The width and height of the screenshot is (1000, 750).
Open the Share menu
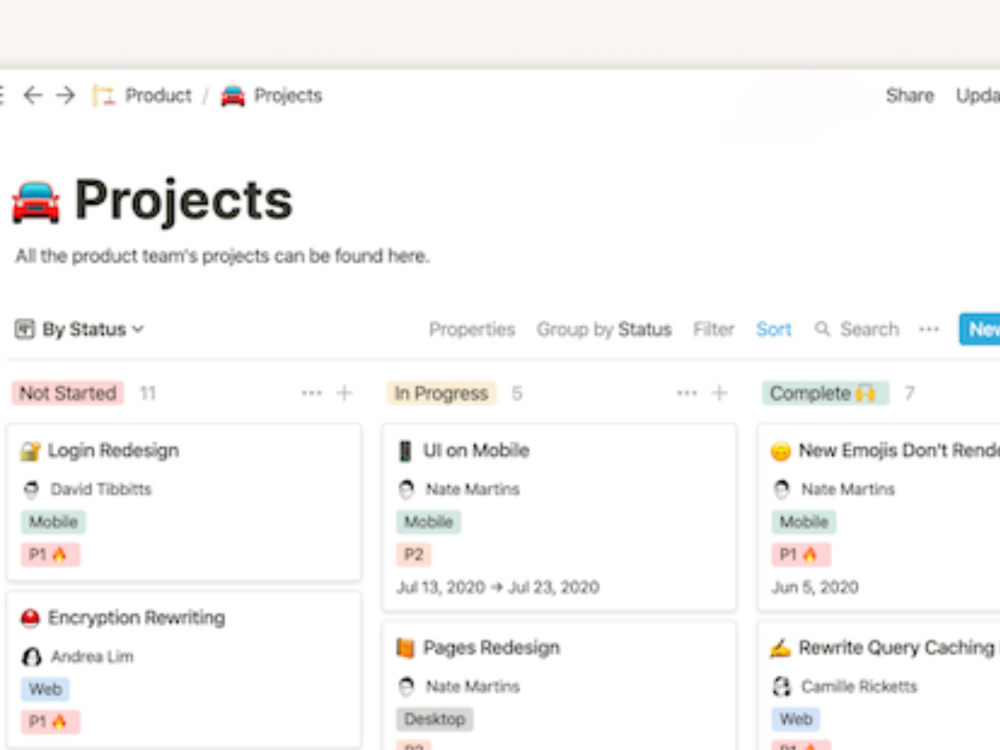[x=909, y=95]
